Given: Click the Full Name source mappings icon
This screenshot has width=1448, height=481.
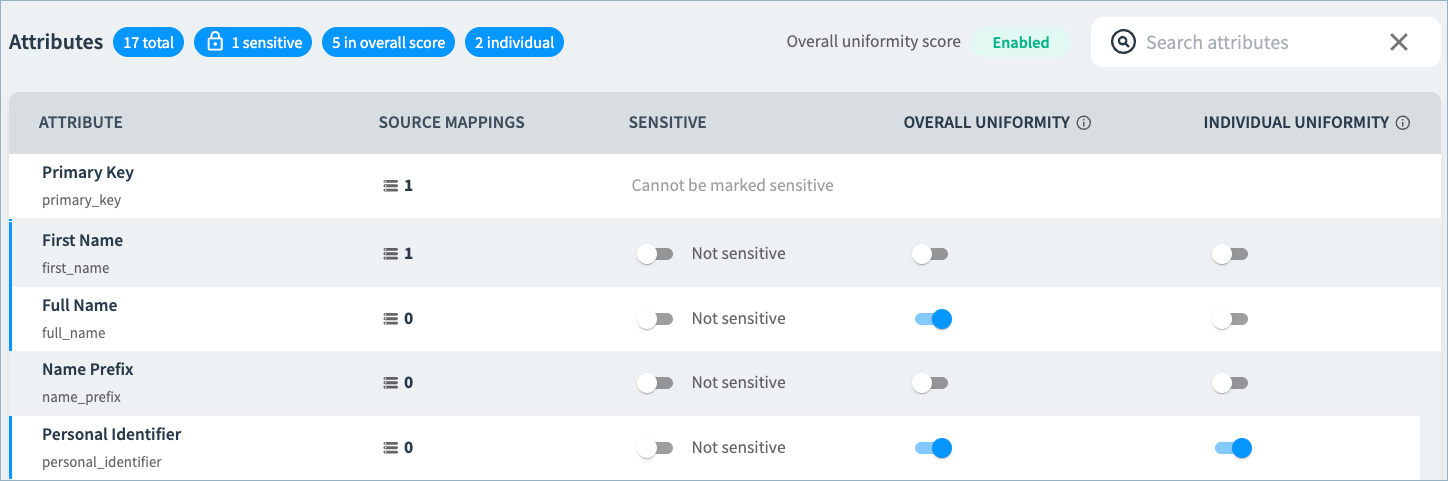Looking at the screenshot, I should pyautogui.click(x=391, y=319).
